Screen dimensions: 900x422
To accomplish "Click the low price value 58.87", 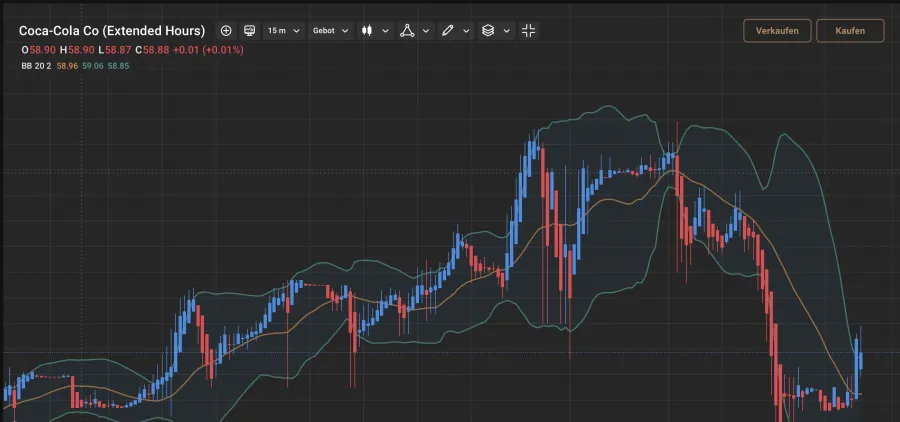I will coord(118,50).
